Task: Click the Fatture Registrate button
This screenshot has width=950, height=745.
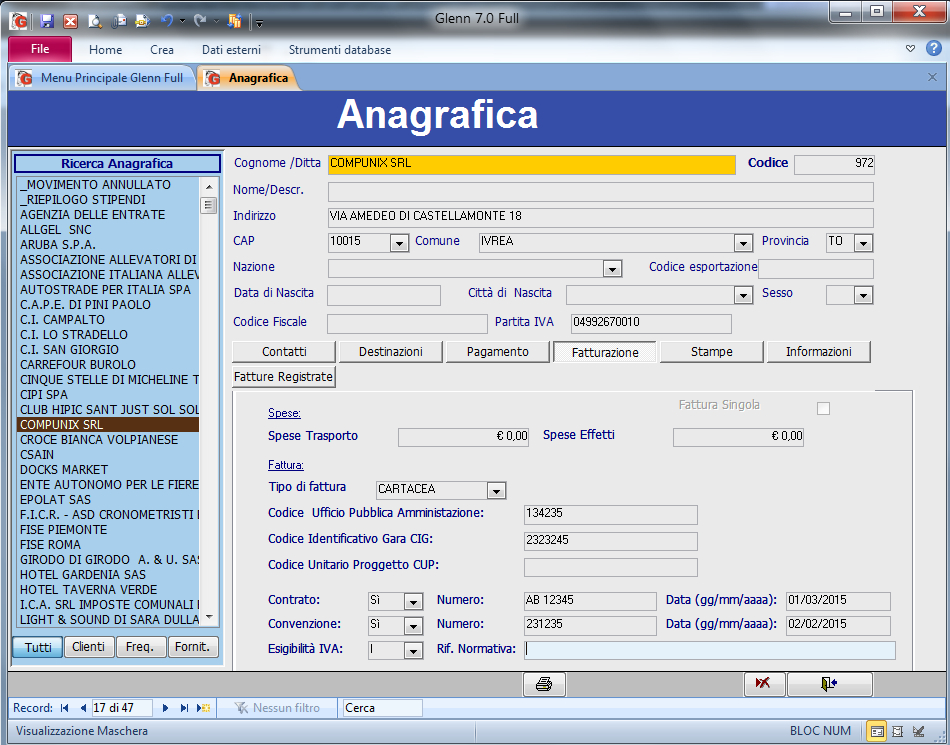Action: (284, 377)
